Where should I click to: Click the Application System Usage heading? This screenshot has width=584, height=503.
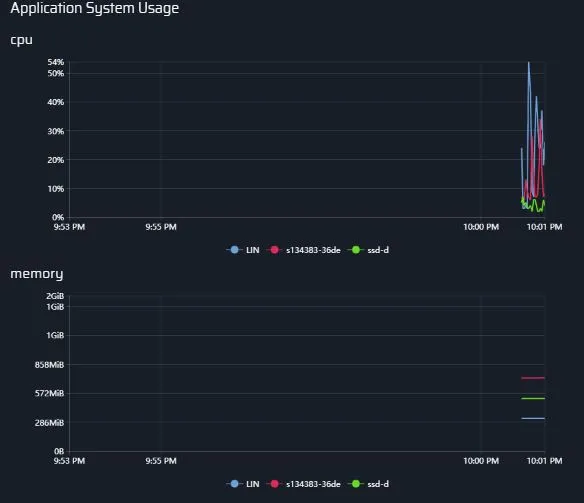click(x=95, y=8)
